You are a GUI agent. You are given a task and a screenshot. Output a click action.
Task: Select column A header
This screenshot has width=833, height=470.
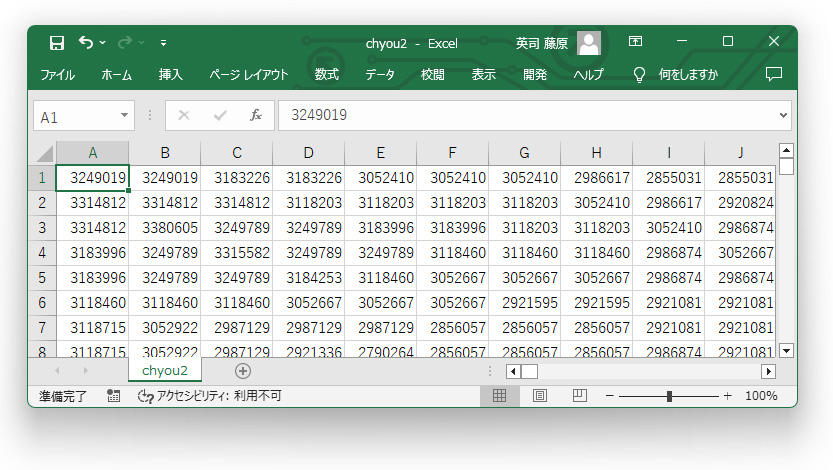(x=92, y=153)
